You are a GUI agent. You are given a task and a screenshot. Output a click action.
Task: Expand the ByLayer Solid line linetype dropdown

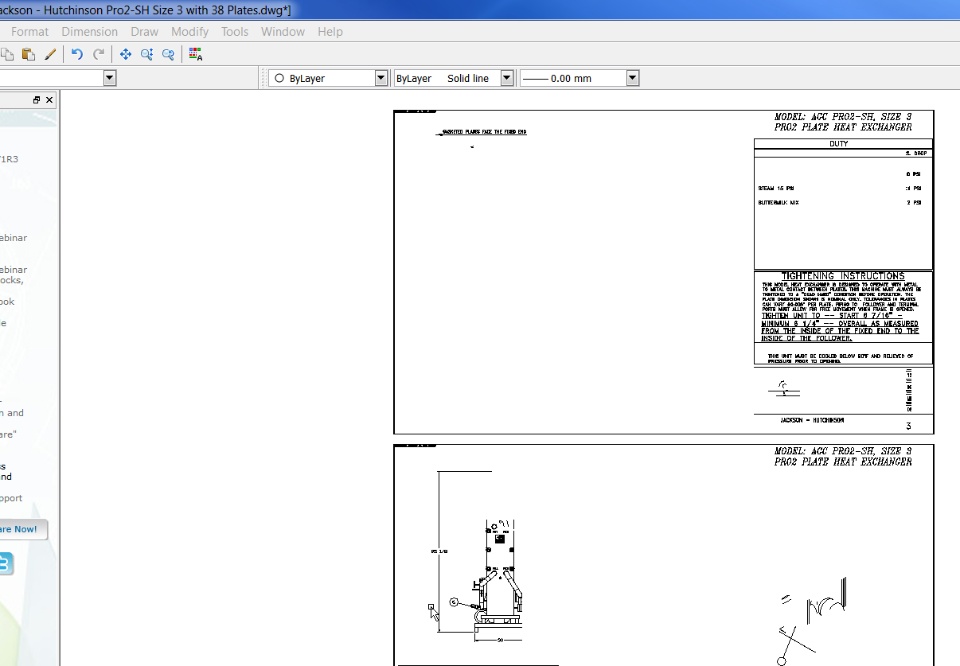[507, 78]
